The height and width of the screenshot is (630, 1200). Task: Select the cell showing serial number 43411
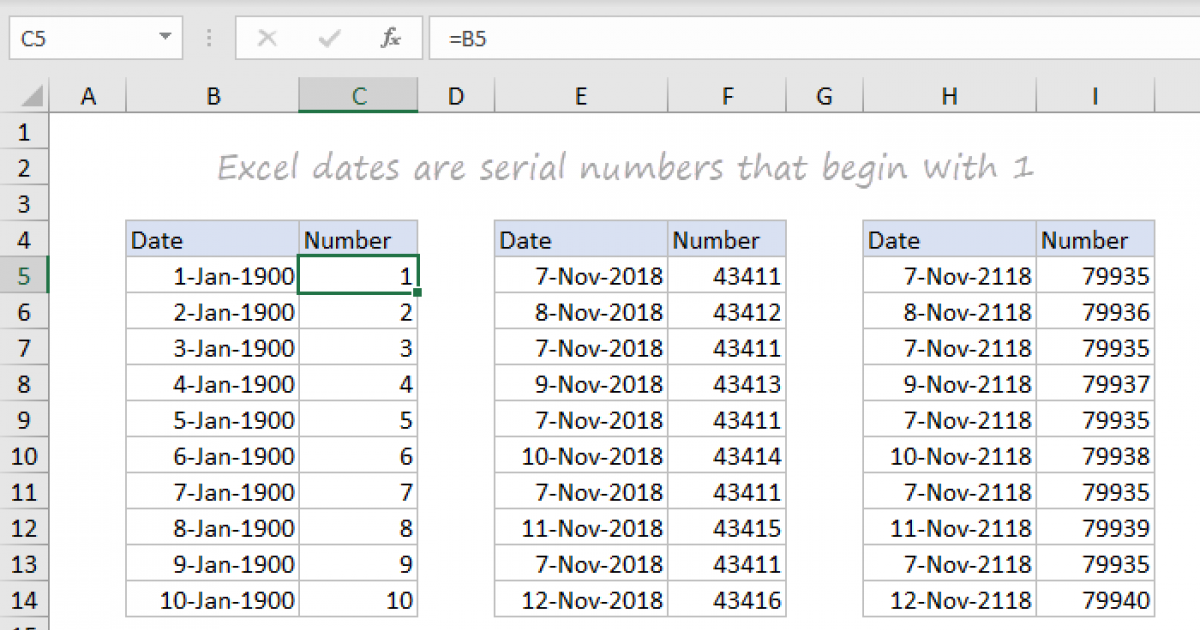coord(727,275)
